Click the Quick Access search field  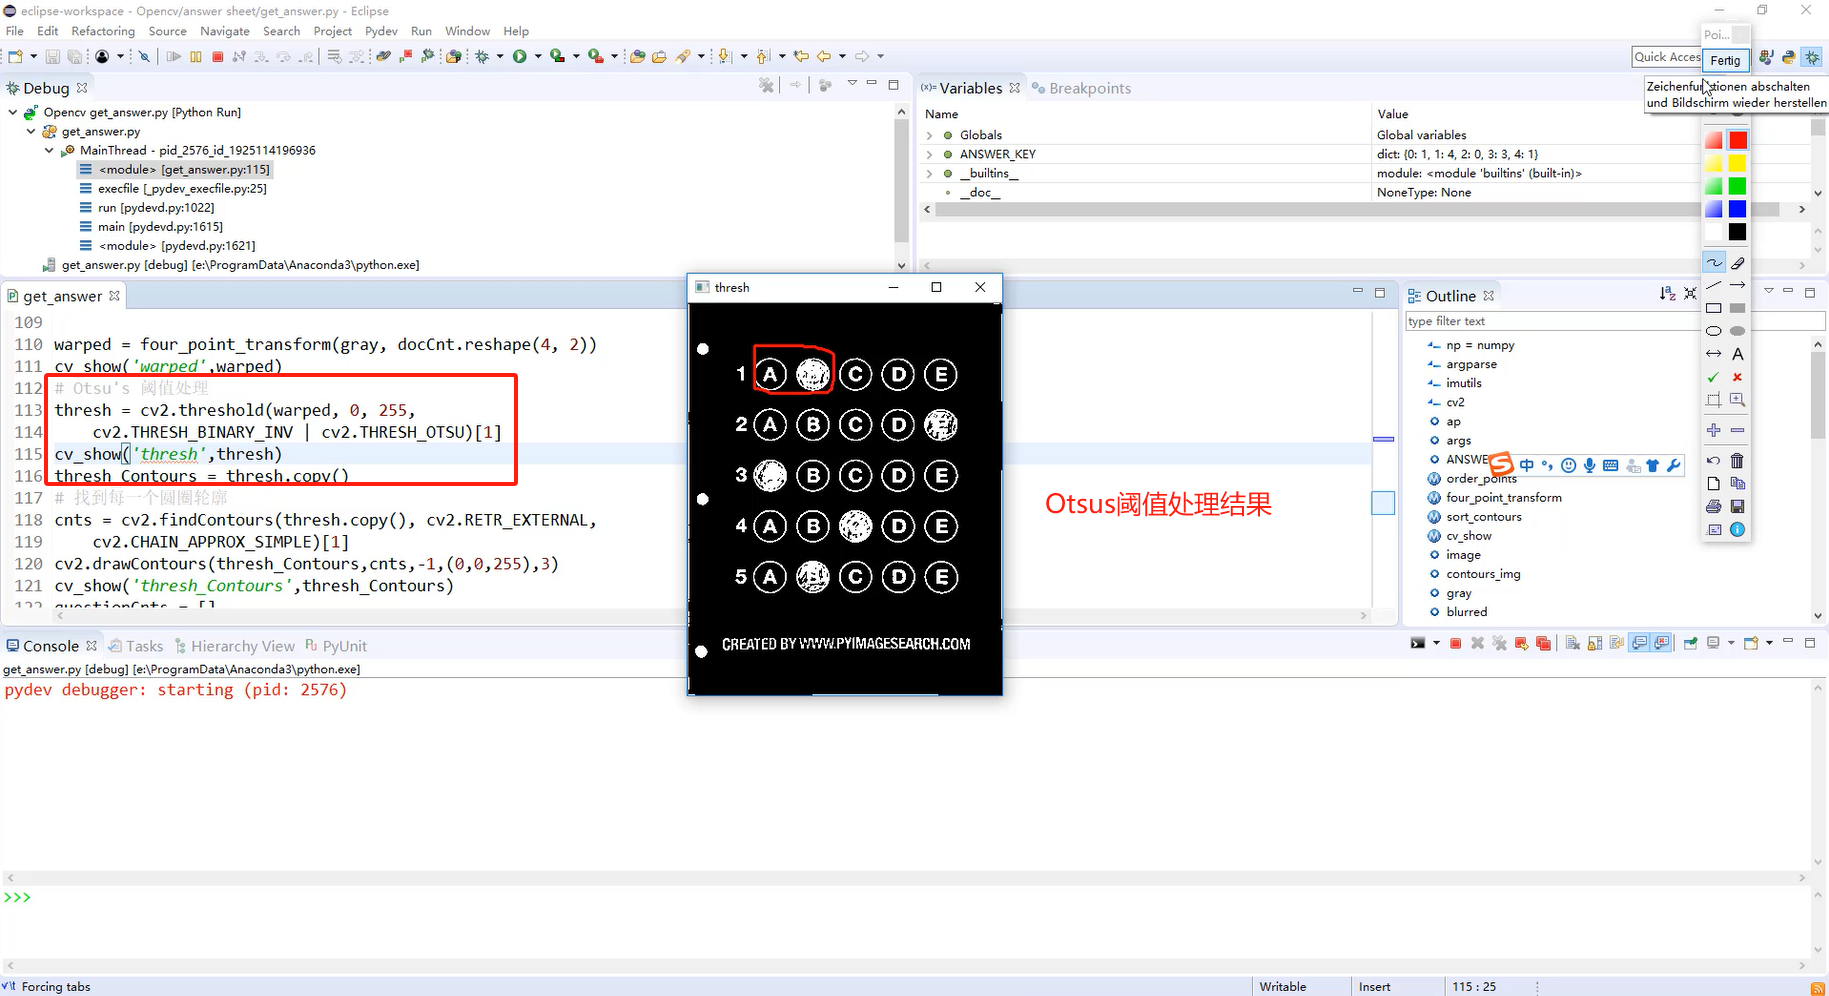tap(1667, 57)
